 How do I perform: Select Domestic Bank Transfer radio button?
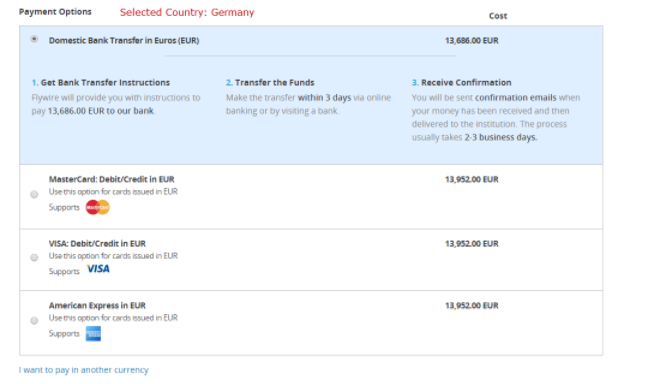point(34,39)
